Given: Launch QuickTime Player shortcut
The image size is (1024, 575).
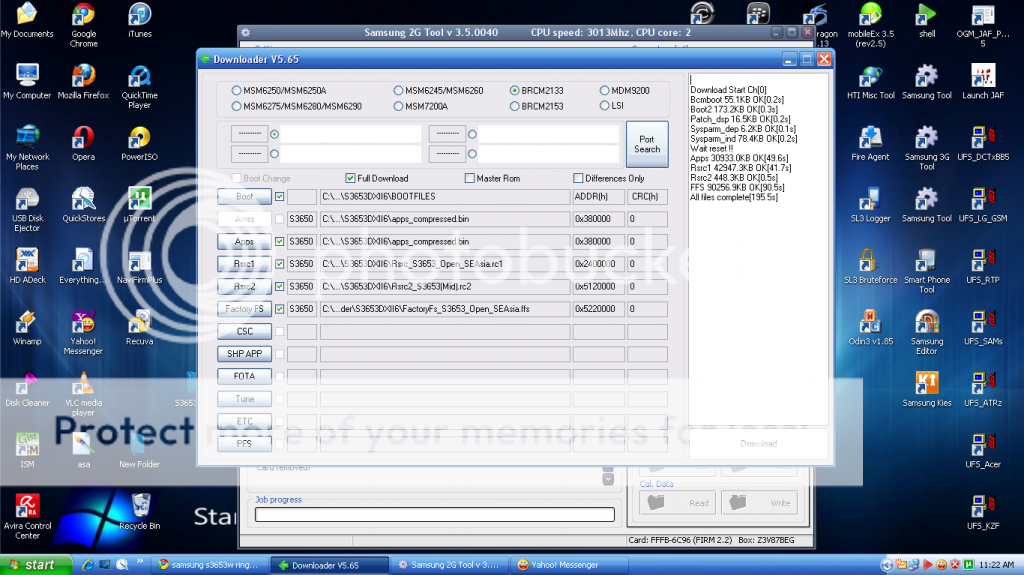Looking at the screenshot, I should (139, 86).
